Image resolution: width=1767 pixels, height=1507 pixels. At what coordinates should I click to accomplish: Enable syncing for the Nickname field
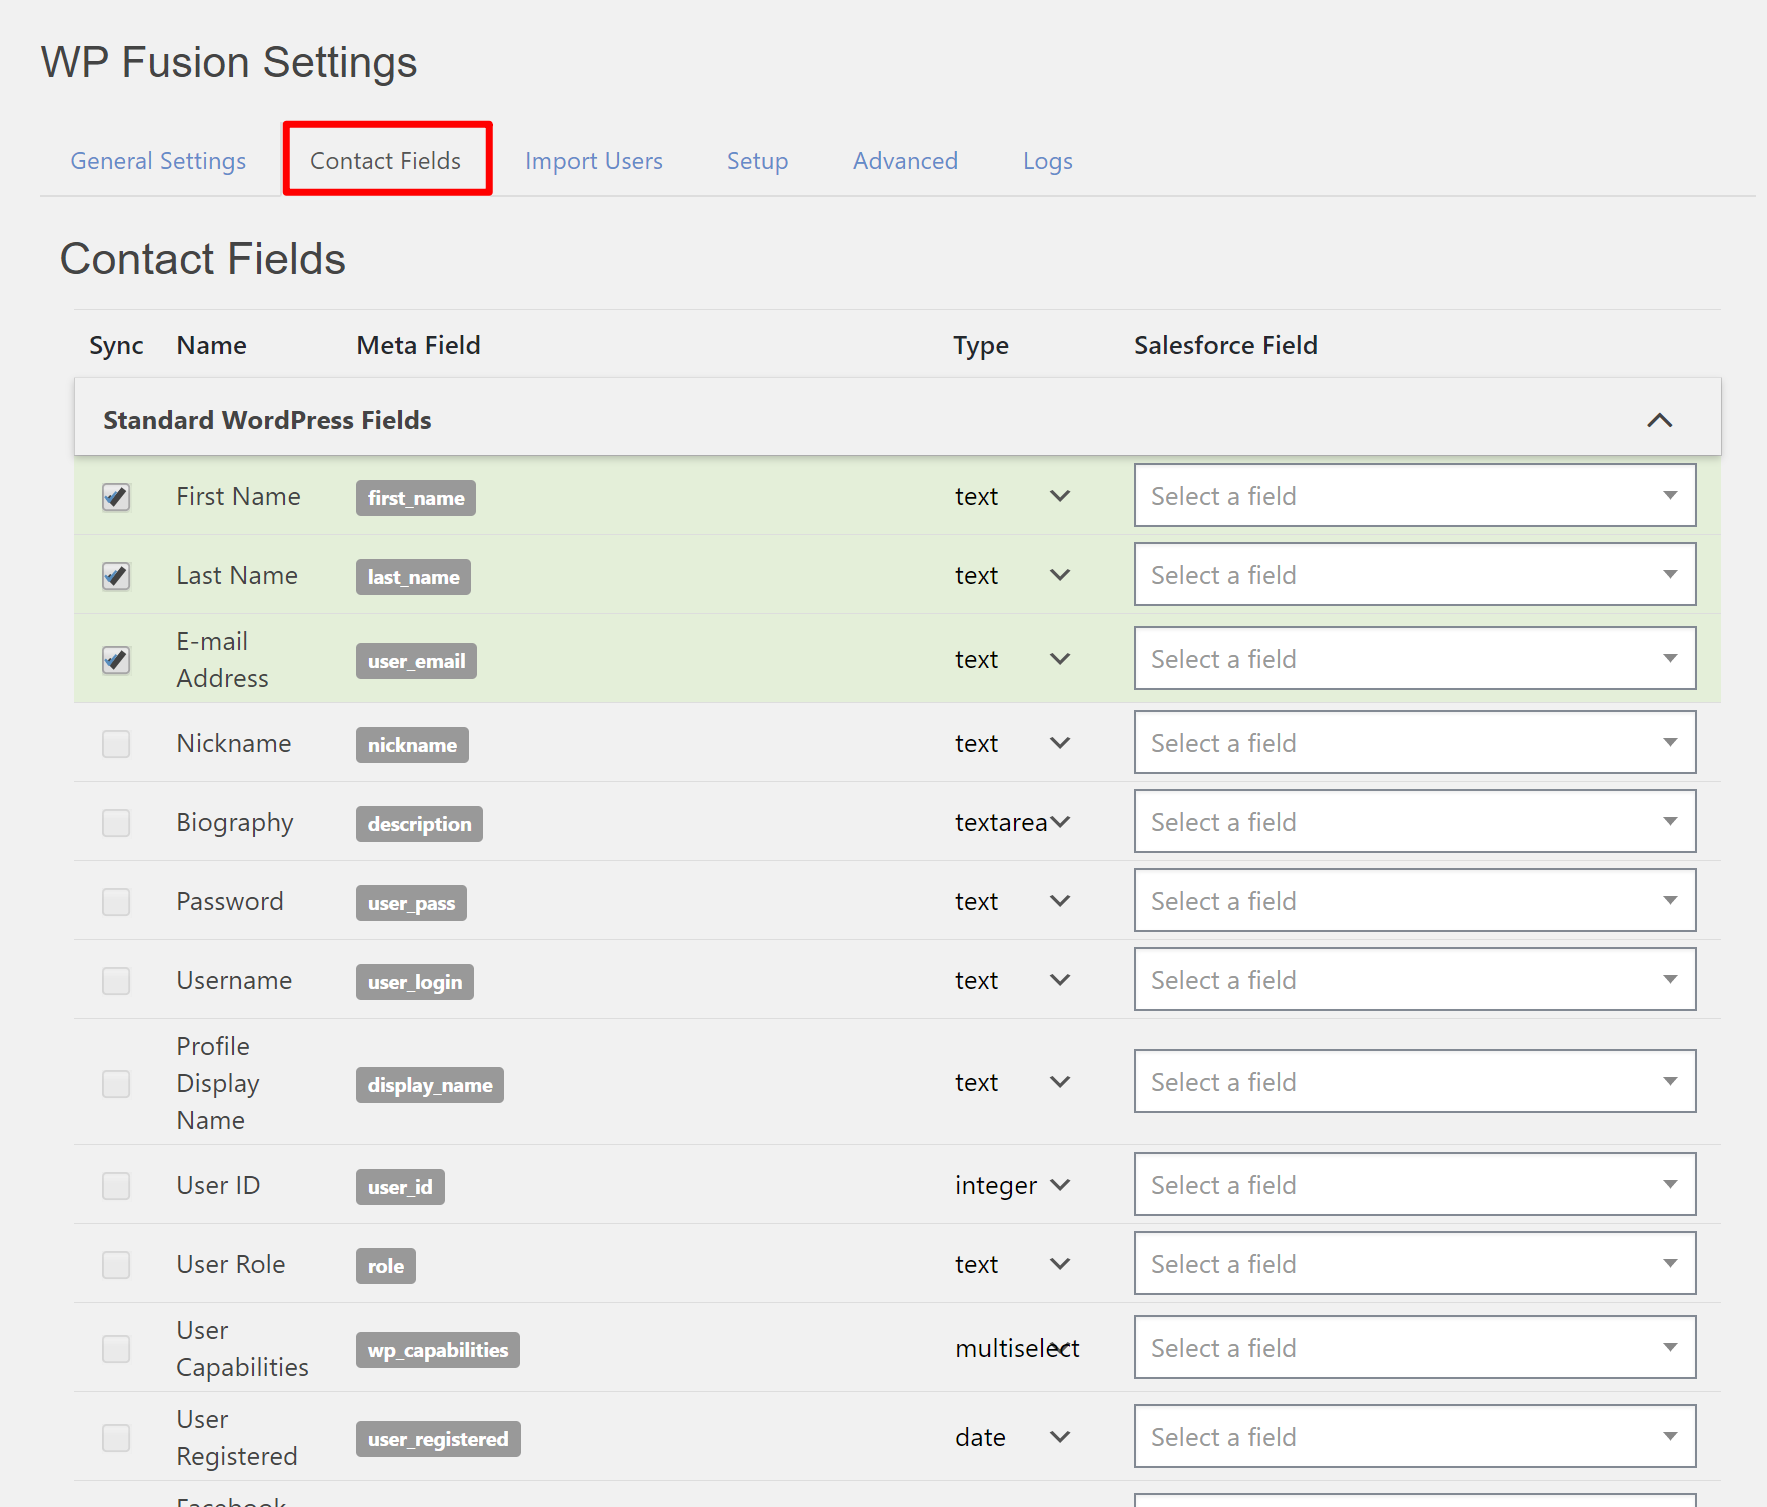(x=116, y=744)
